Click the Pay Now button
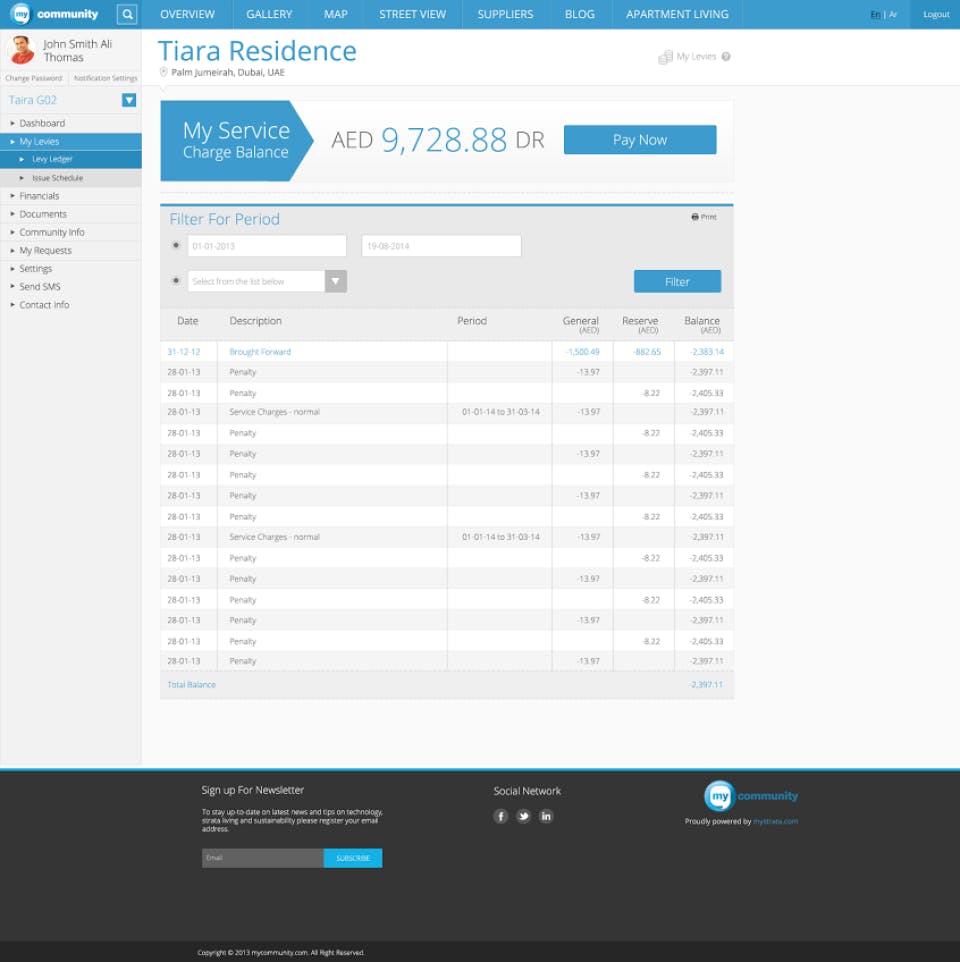960x962 pixels. point(640,140)
